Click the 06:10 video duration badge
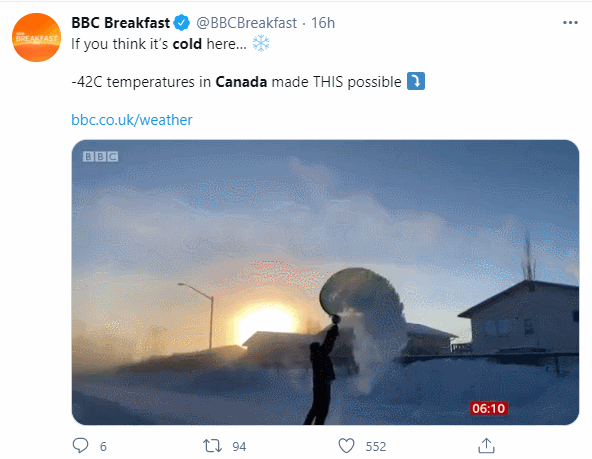This screenshot has height=459, width=592. tap(489, 408)
